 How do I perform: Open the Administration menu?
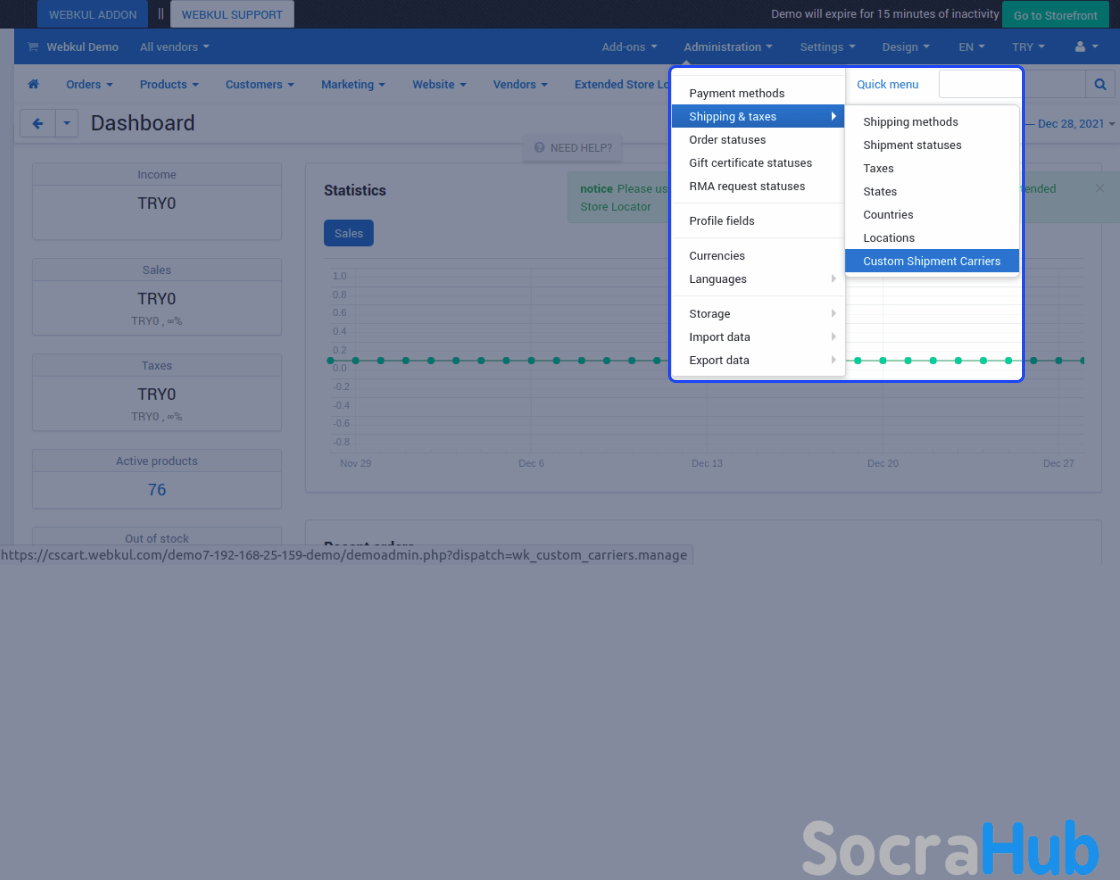click(728, 47)
